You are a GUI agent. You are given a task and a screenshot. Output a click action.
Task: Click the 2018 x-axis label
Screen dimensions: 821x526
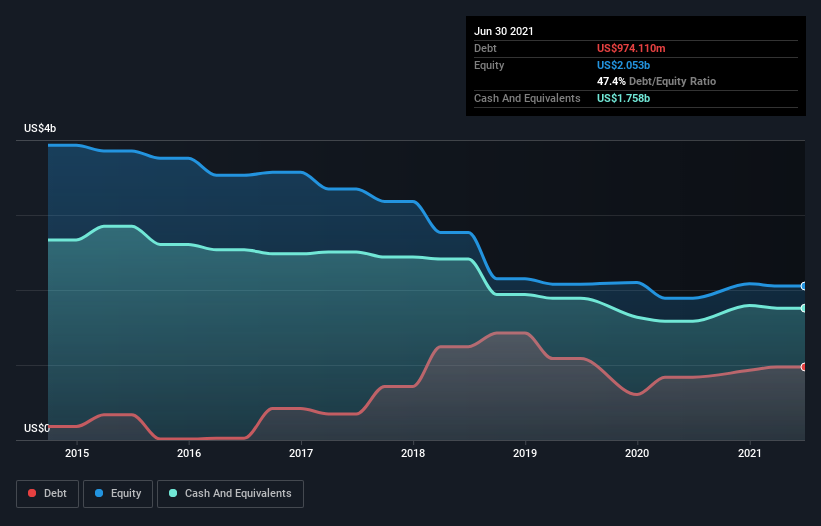click(x=413, y=453)
